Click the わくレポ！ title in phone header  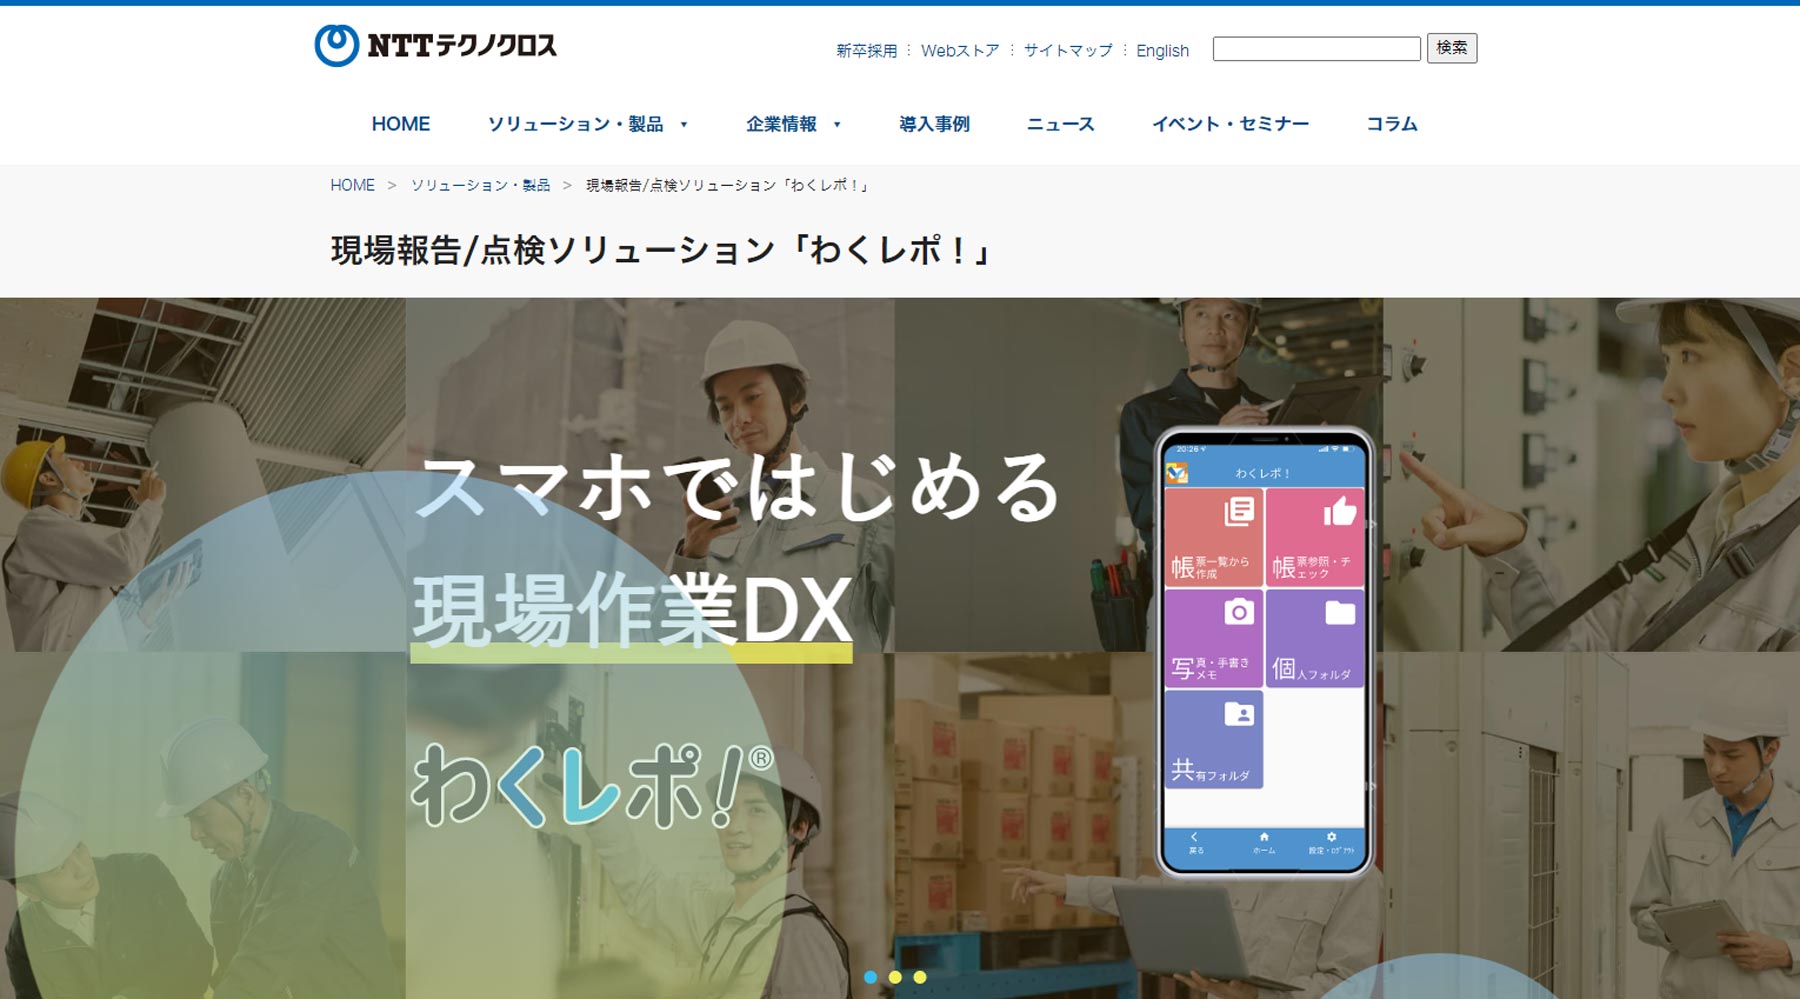[1263, 473]
